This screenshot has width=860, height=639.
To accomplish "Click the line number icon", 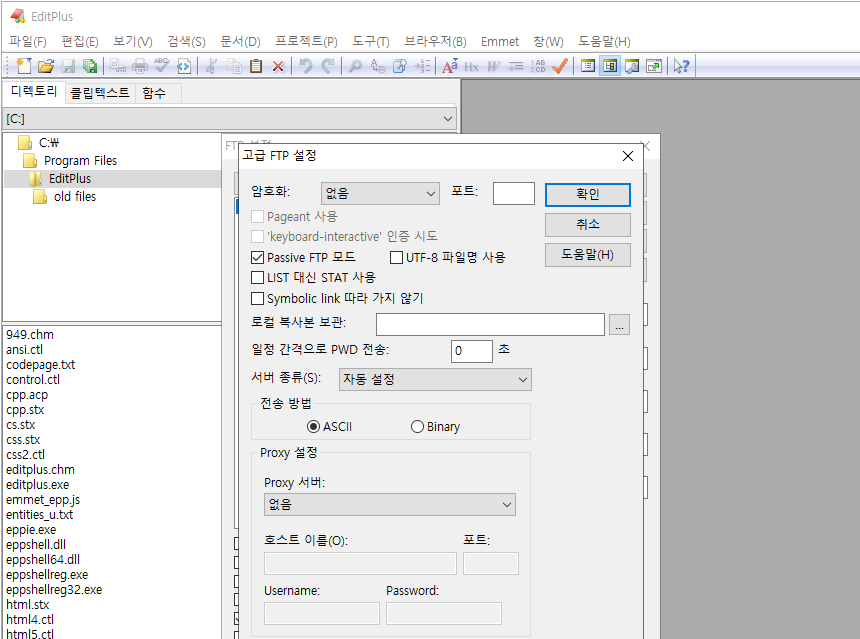I will (538, 66).
